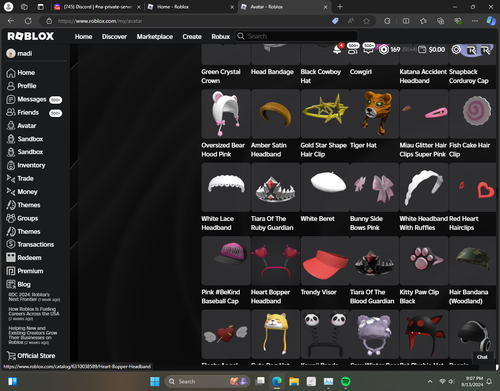The width and height of the screenshot is (500, 391).
Task: Open Groups in the sidebar
Action: click(22, 218)
